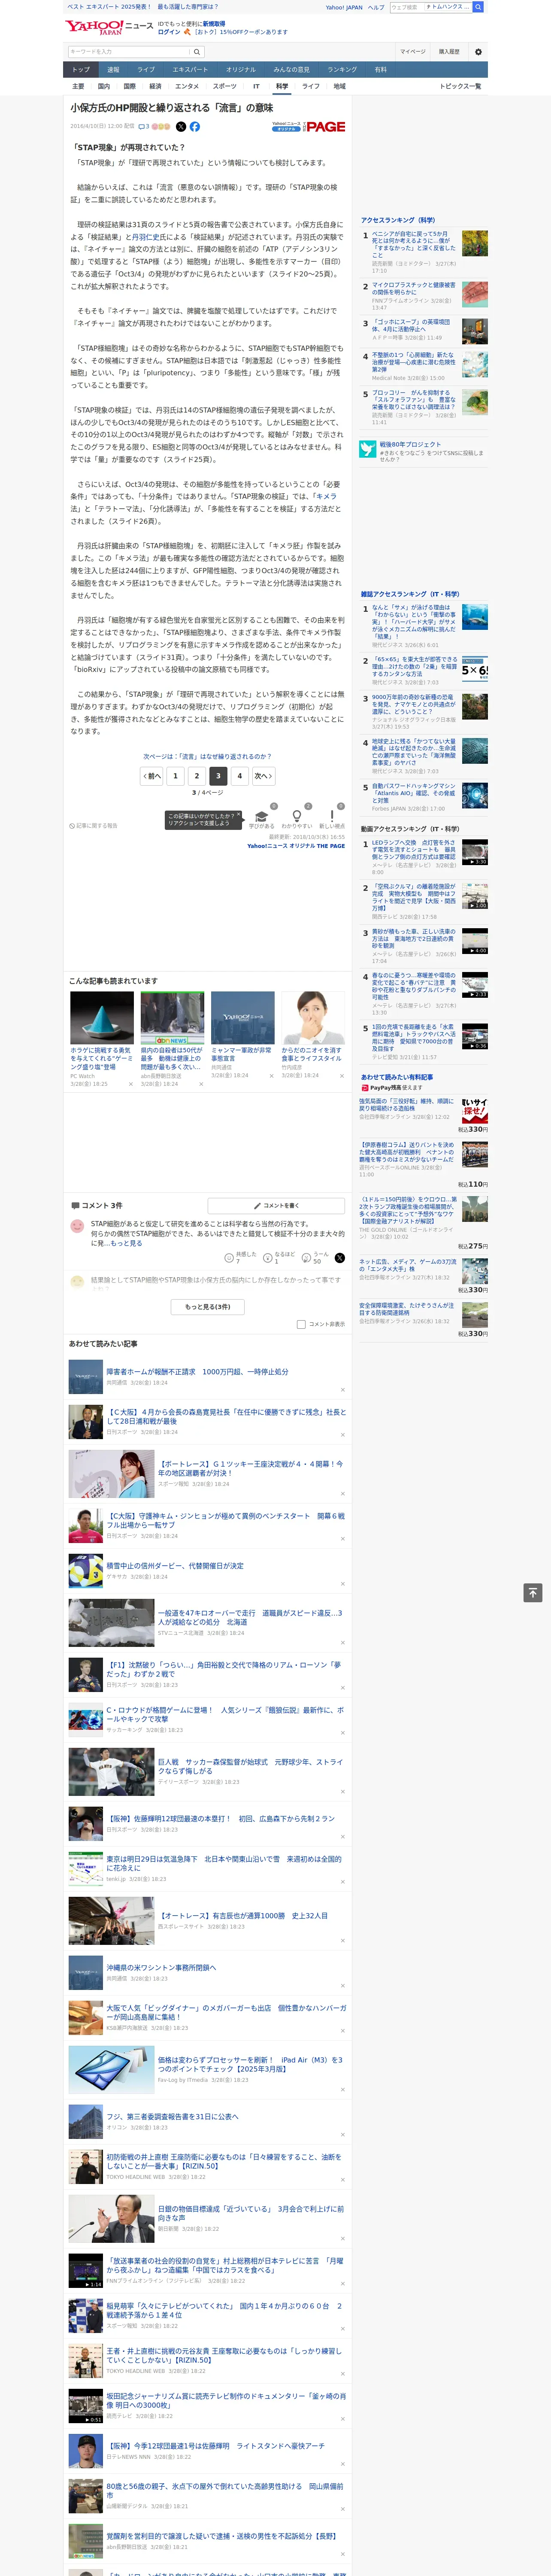Click the ログイン link in the header

(169, 32)
